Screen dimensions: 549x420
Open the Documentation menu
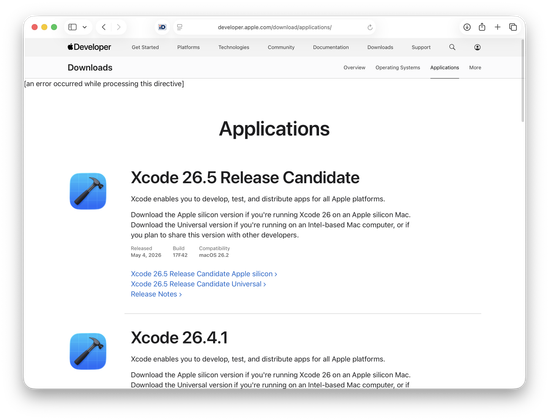tap(331, 47)
